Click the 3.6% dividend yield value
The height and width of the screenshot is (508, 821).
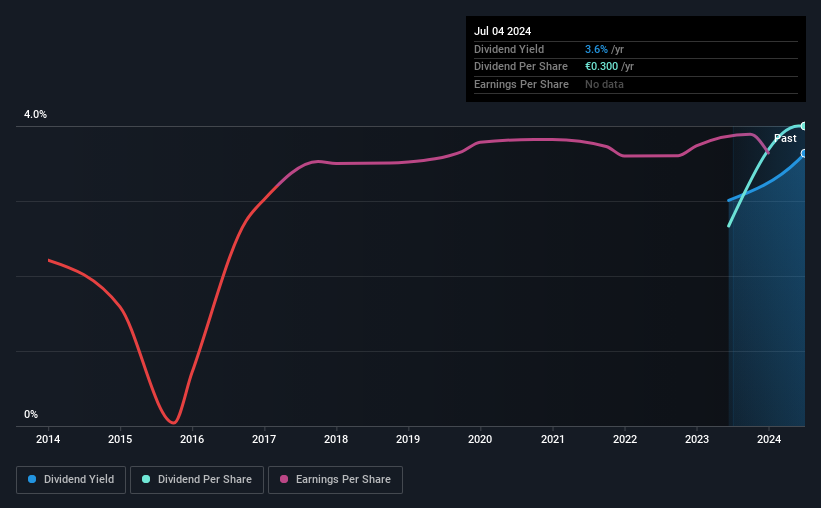(596, 49)
